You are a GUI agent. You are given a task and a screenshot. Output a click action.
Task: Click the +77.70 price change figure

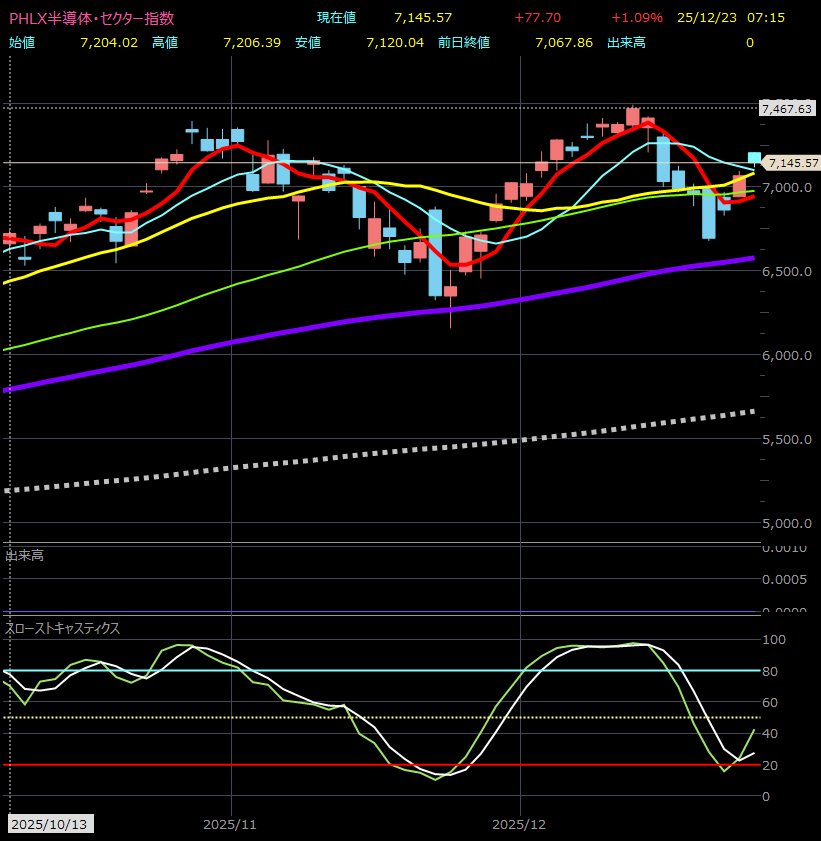pos(538,18)
